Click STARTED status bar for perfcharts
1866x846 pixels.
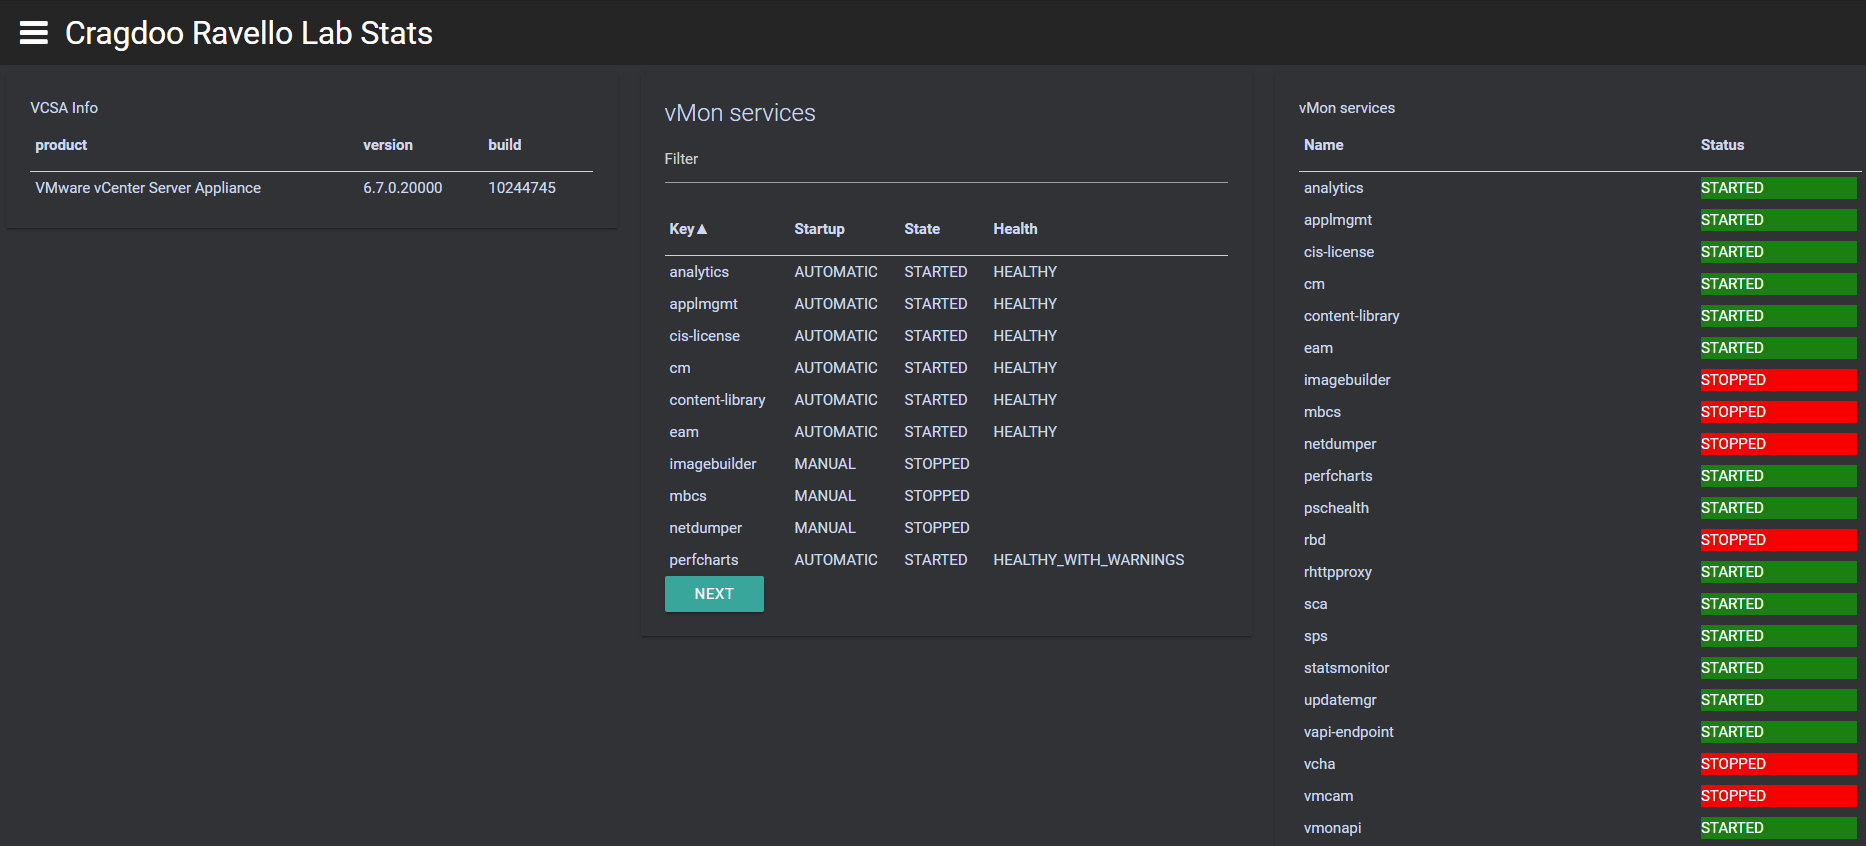click(1778, 476)
